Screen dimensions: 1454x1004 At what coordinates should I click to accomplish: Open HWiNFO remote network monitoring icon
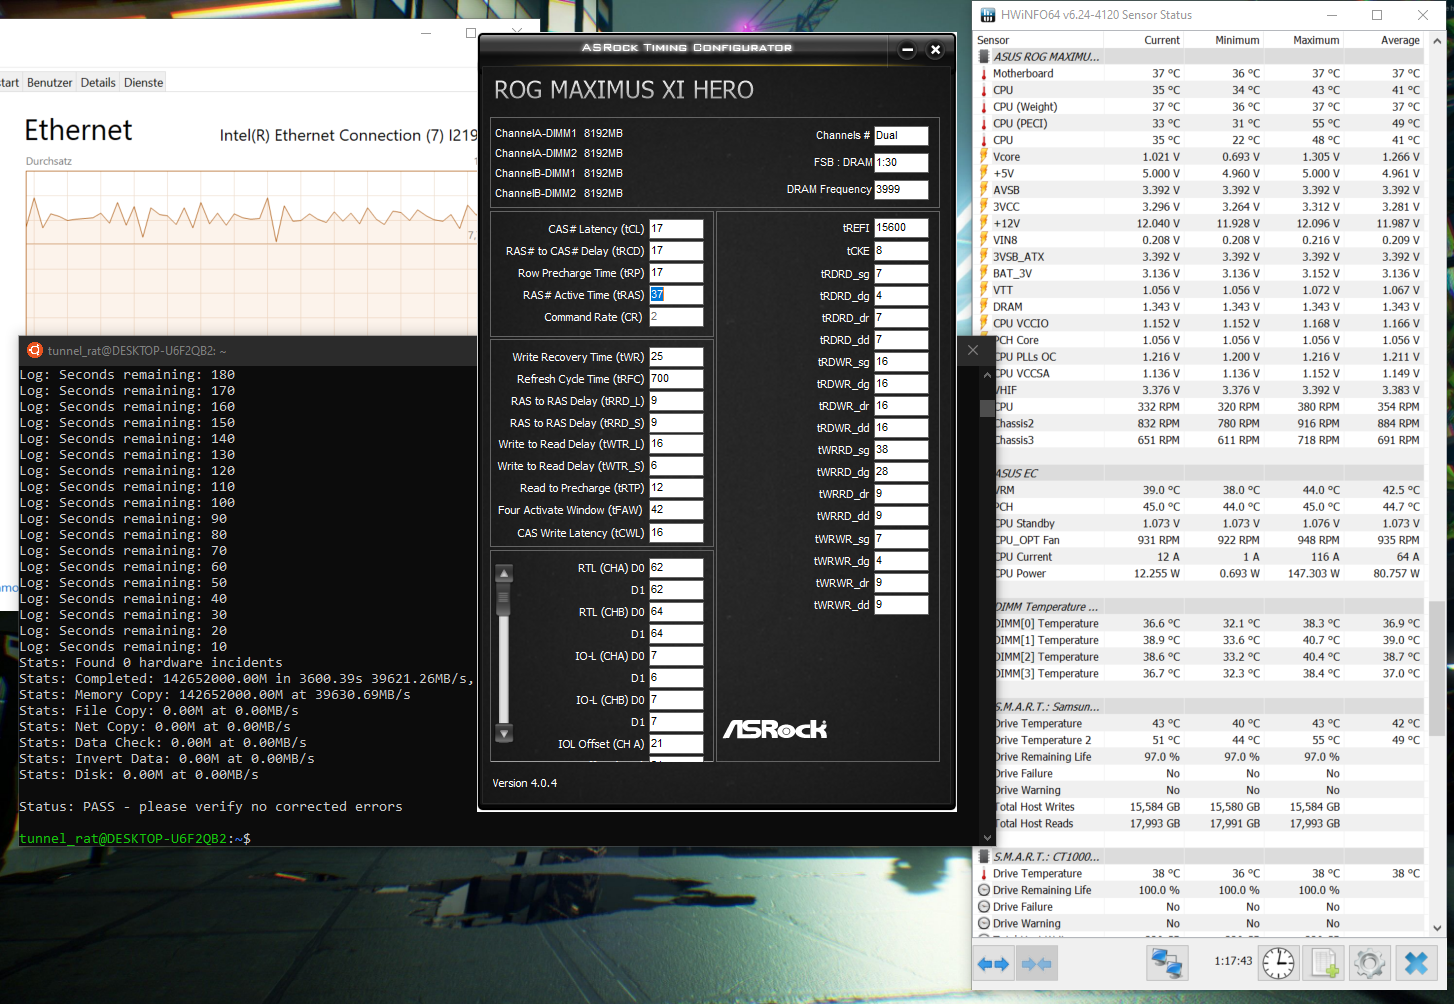pyautogui.click(x=1167, y=963)
